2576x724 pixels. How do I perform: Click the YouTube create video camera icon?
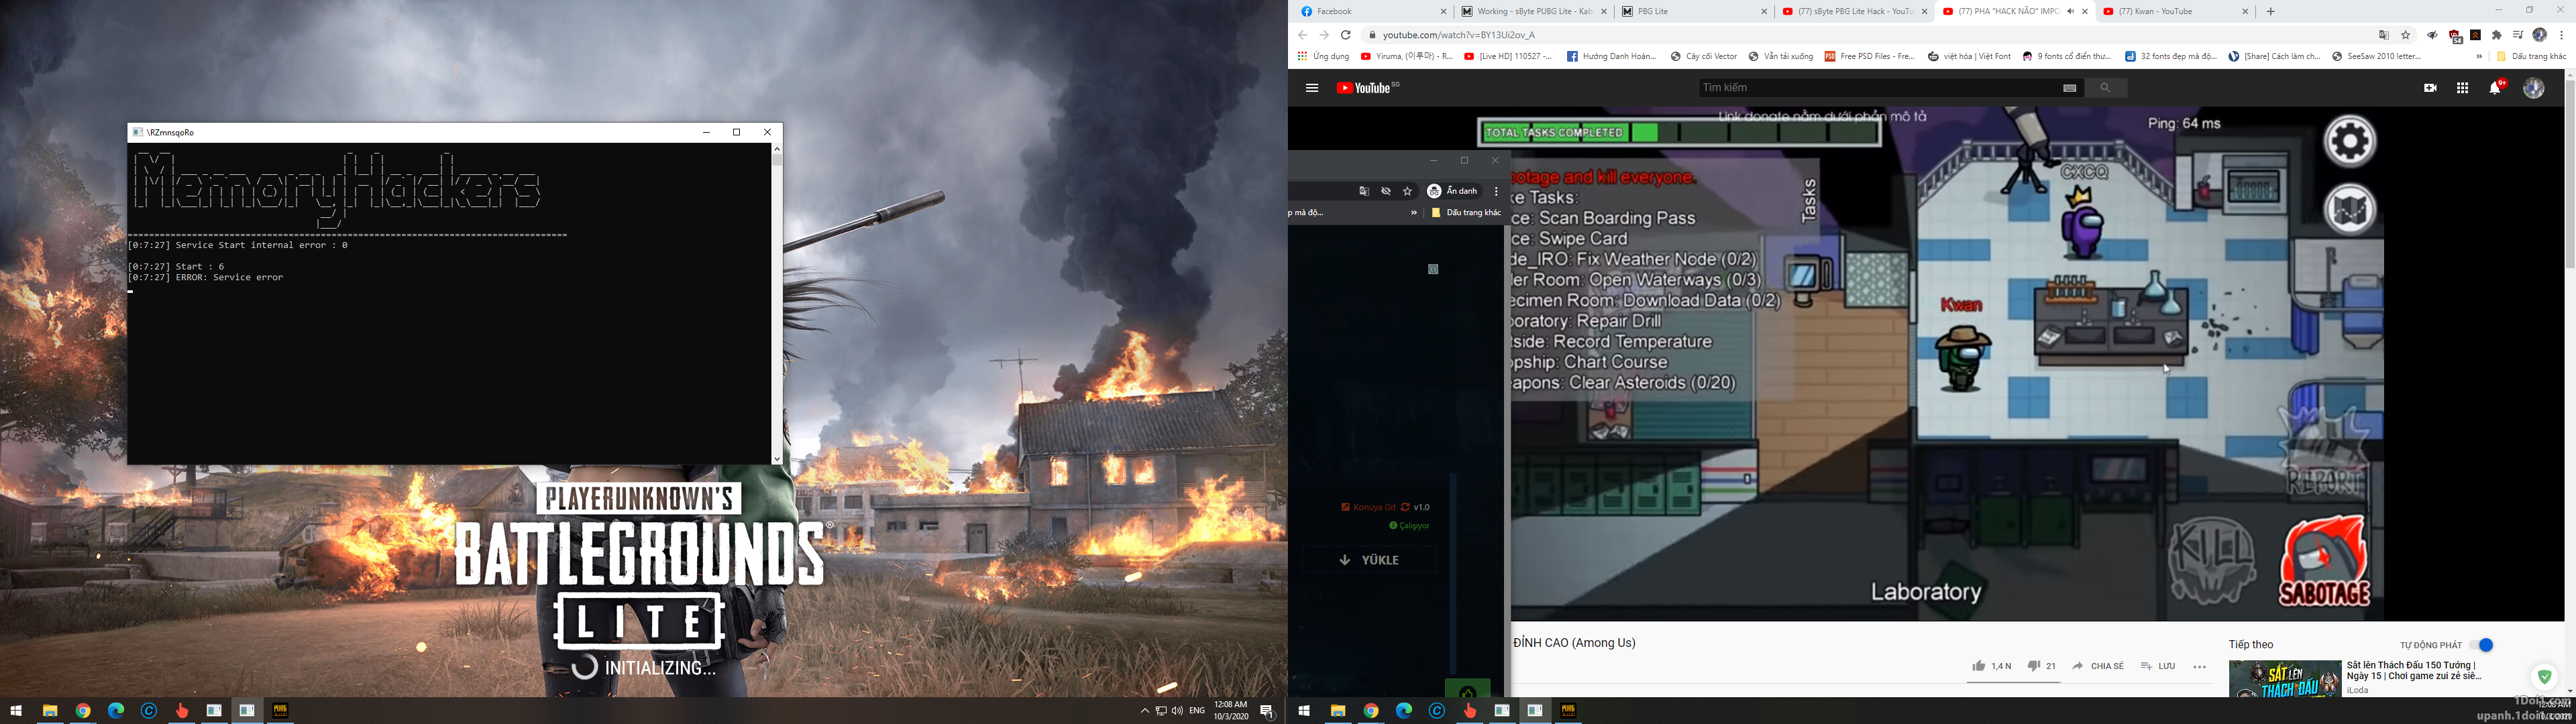pos(2430,88)
